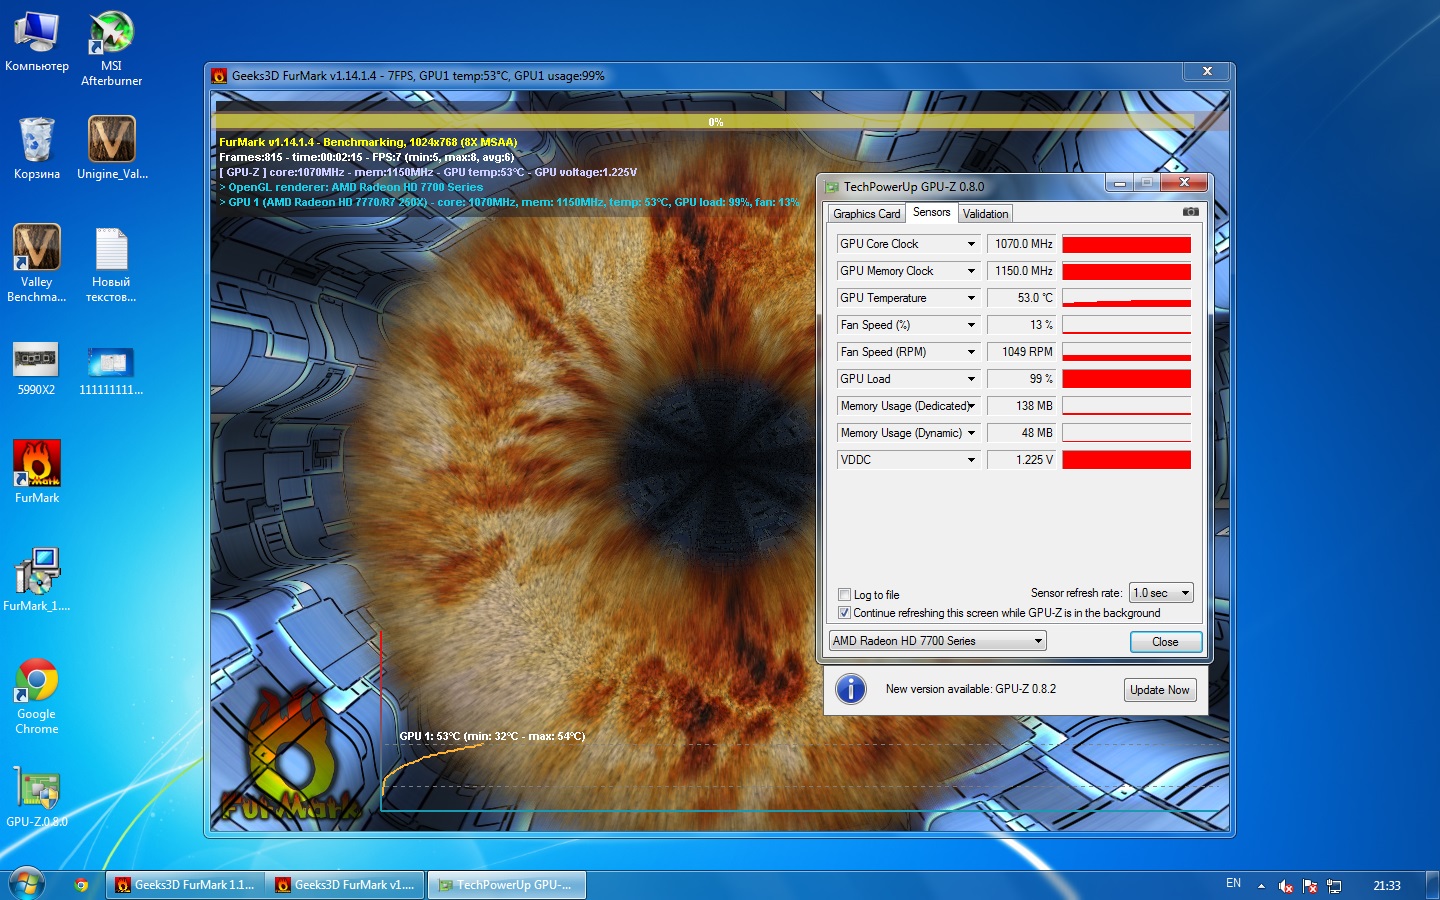Click the 138 MB dedicated memory value

1022,406
